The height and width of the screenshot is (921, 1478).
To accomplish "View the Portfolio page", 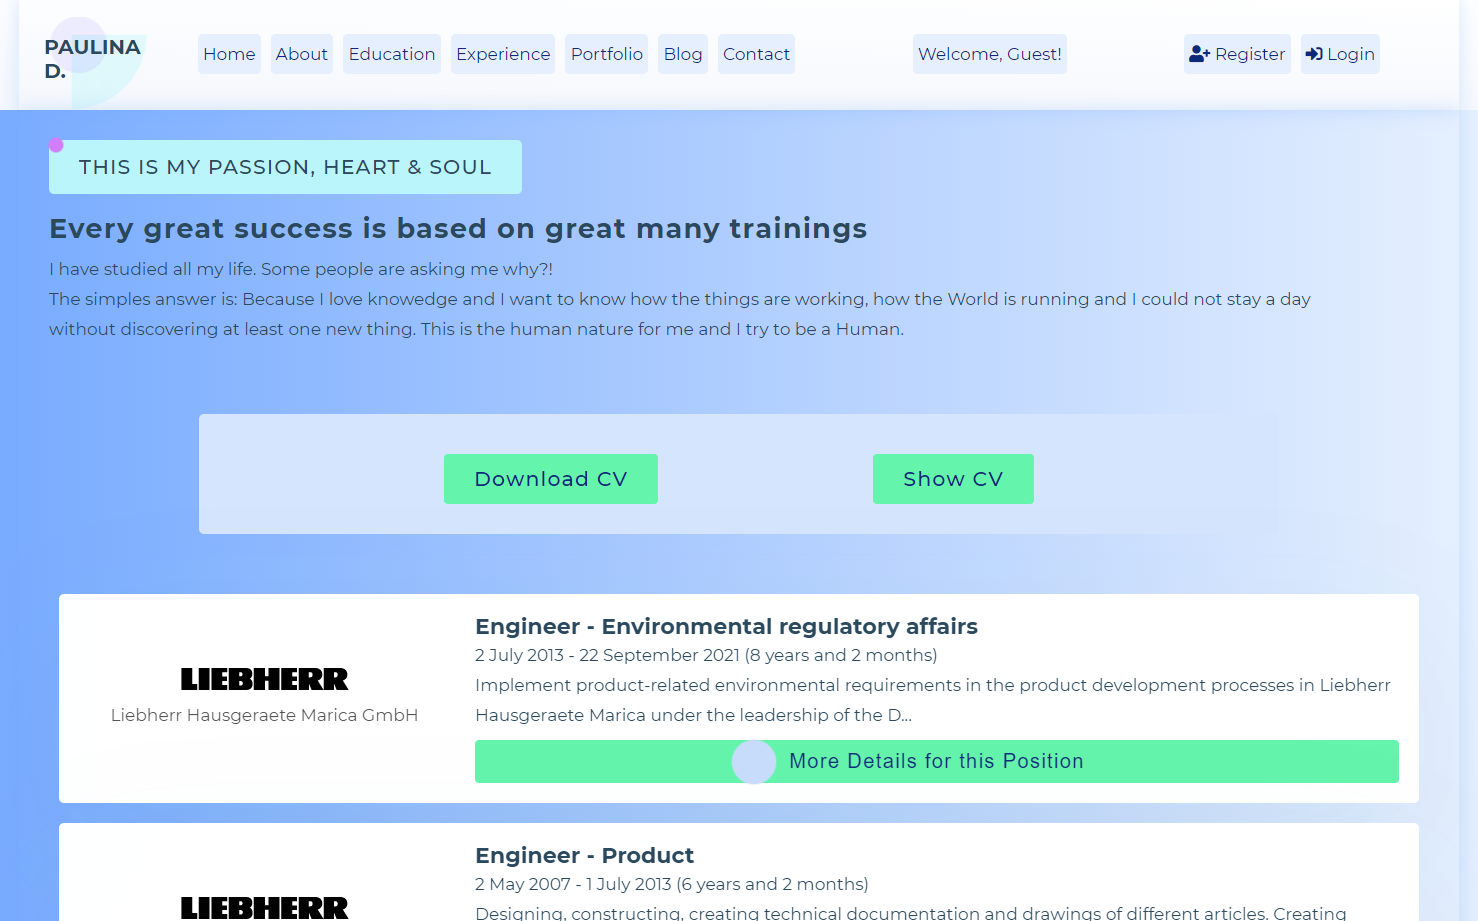I will coord(606,54).
